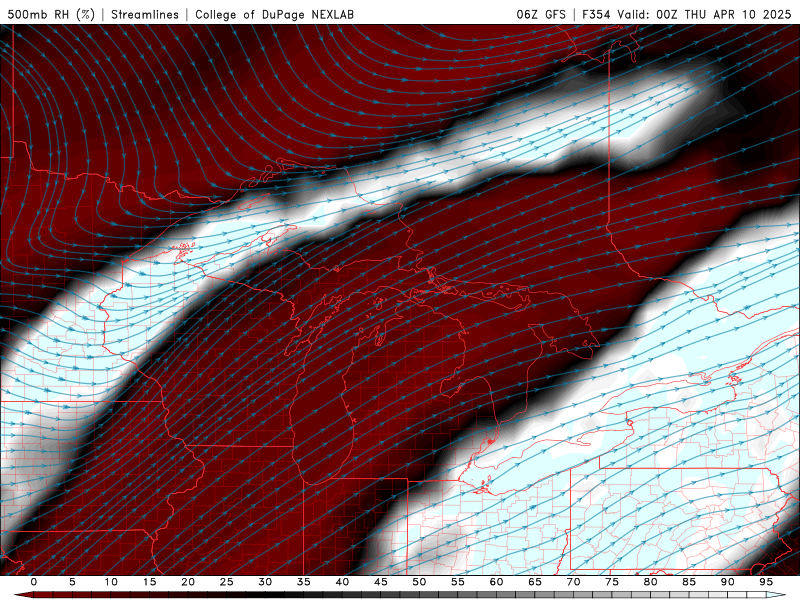Click 'College of DuPage NEXLAB' header text
Image resolution: width=800 pixels, height=600 pixels.
tap(274, 14)
